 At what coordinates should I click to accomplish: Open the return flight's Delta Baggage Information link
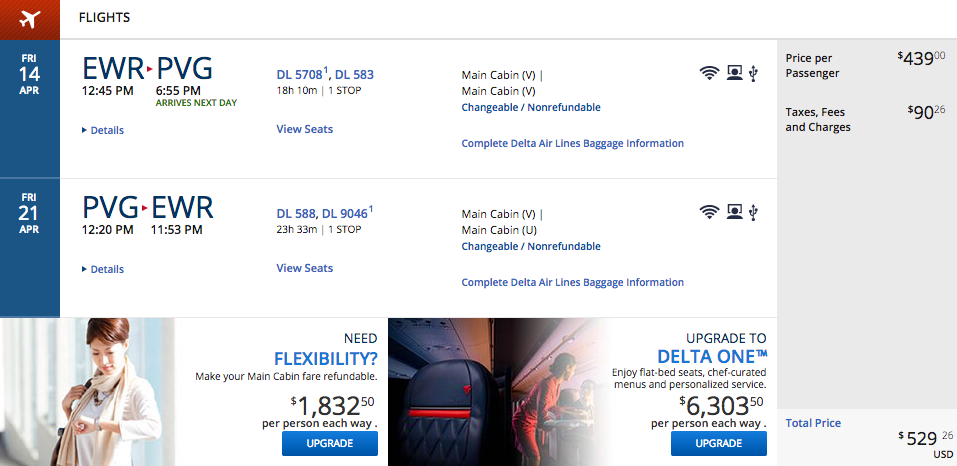[572, 282]
